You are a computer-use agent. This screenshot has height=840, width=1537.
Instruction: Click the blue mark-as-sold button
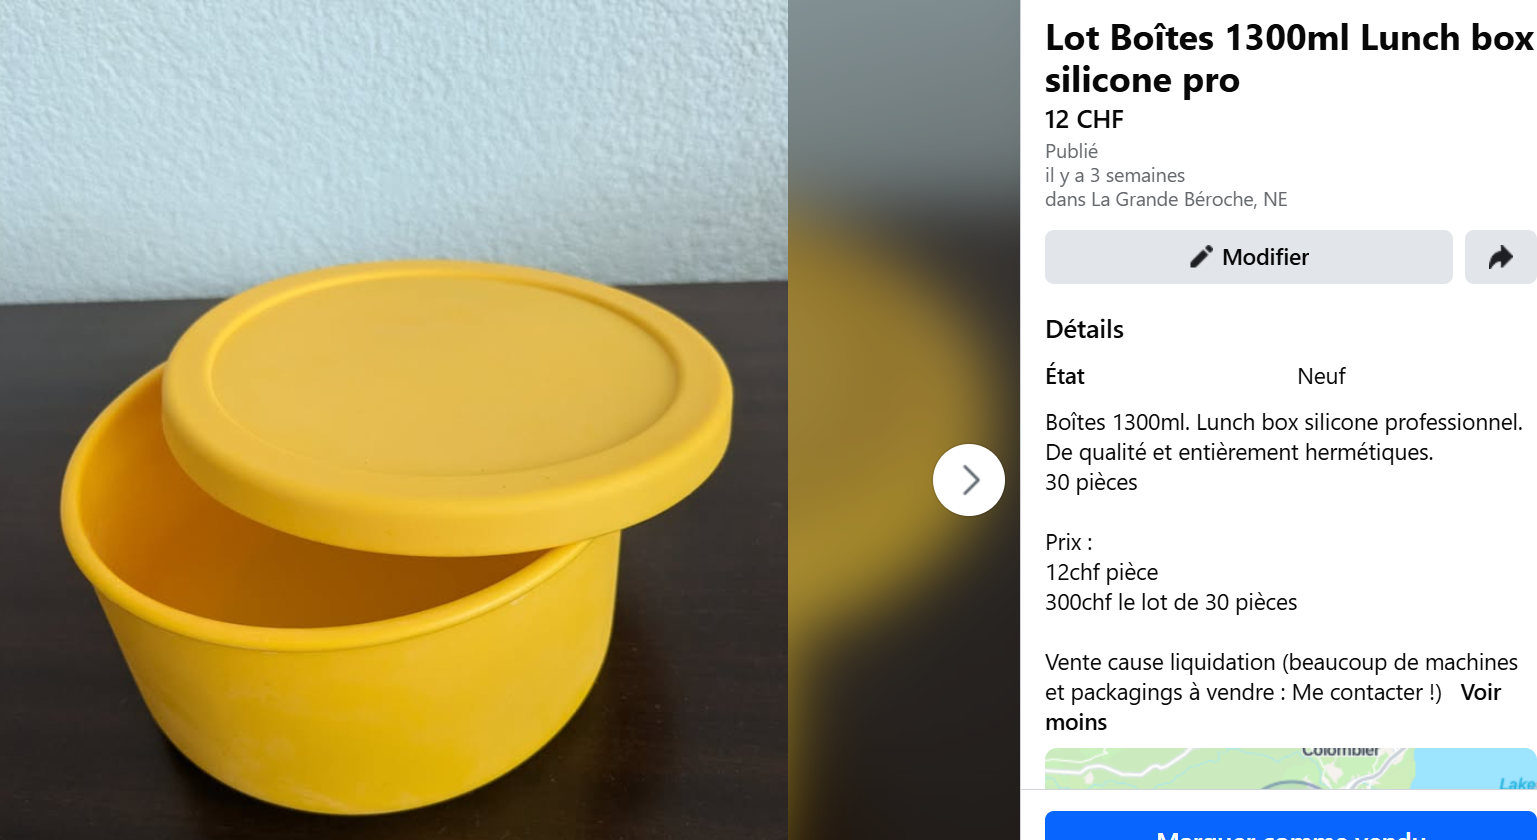coord(1290,828)
